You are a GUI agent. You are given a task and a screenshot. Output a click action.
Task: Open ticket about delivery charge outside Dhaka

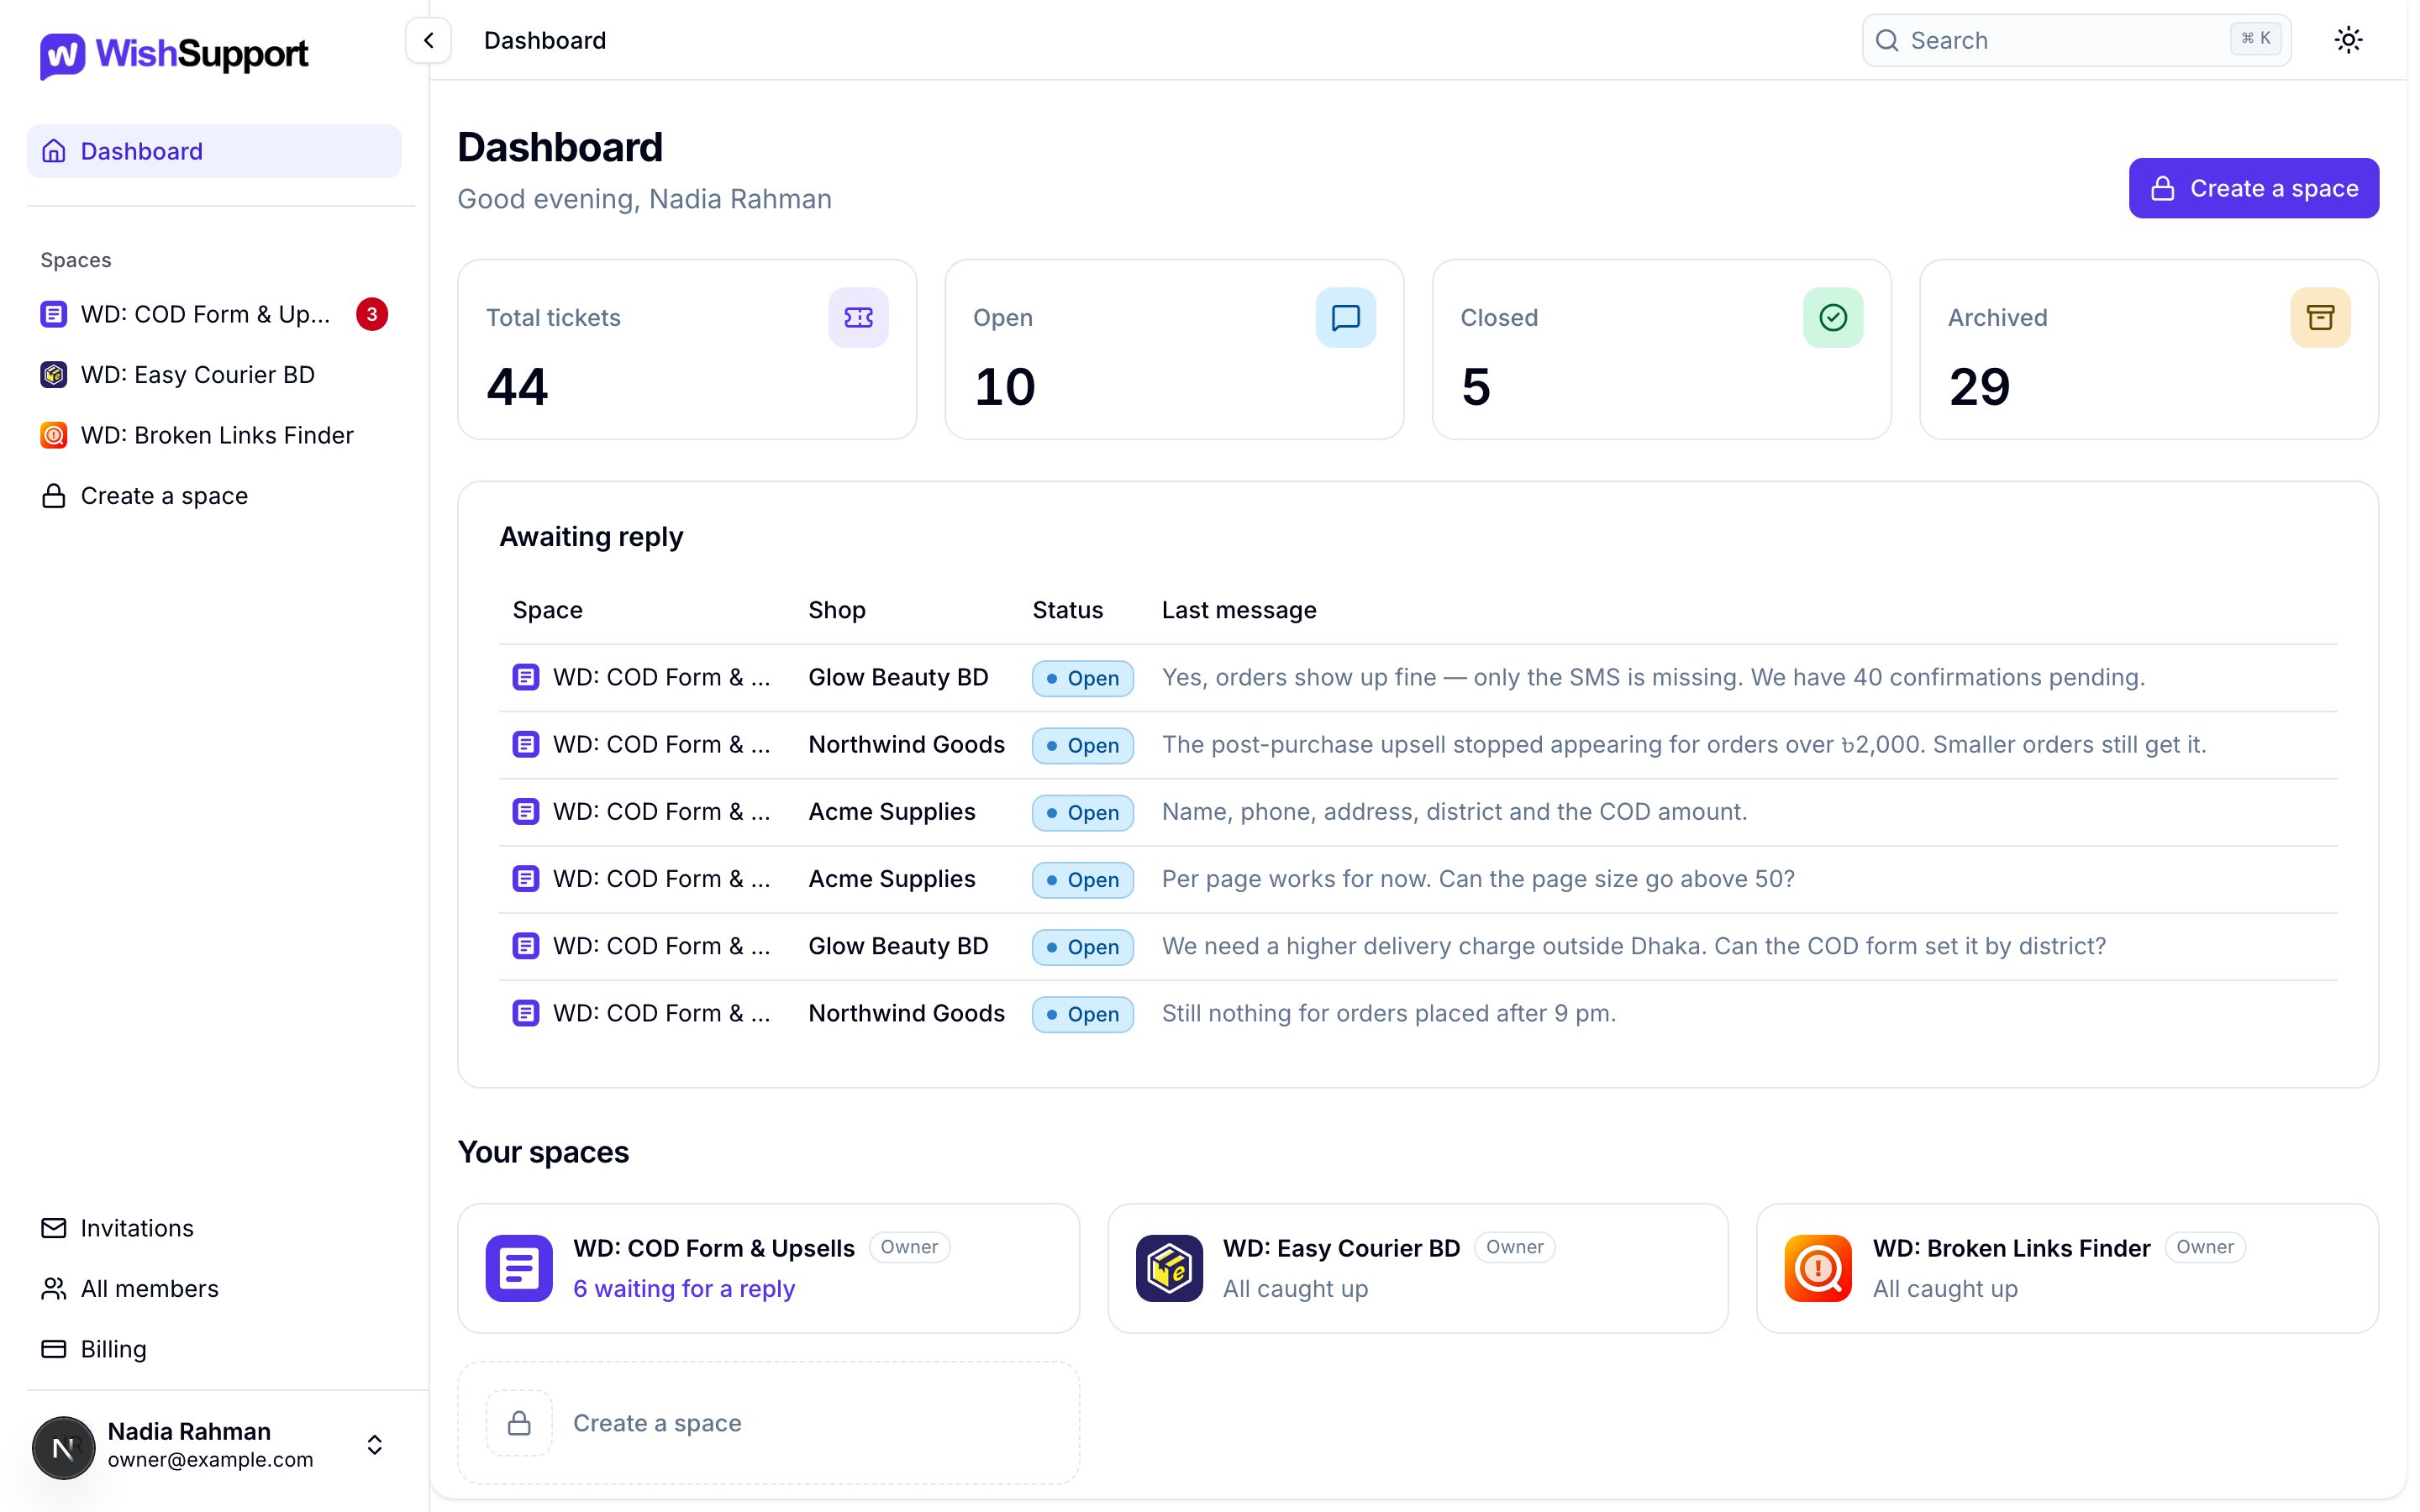click(x=1418, y=946)
